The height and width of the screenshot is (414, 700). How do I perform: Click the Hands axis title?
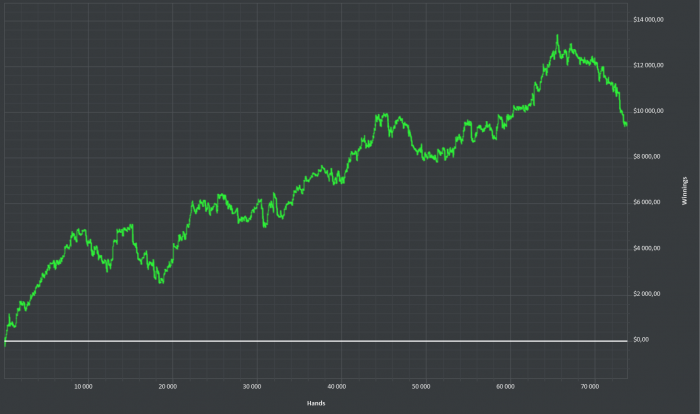316,403
